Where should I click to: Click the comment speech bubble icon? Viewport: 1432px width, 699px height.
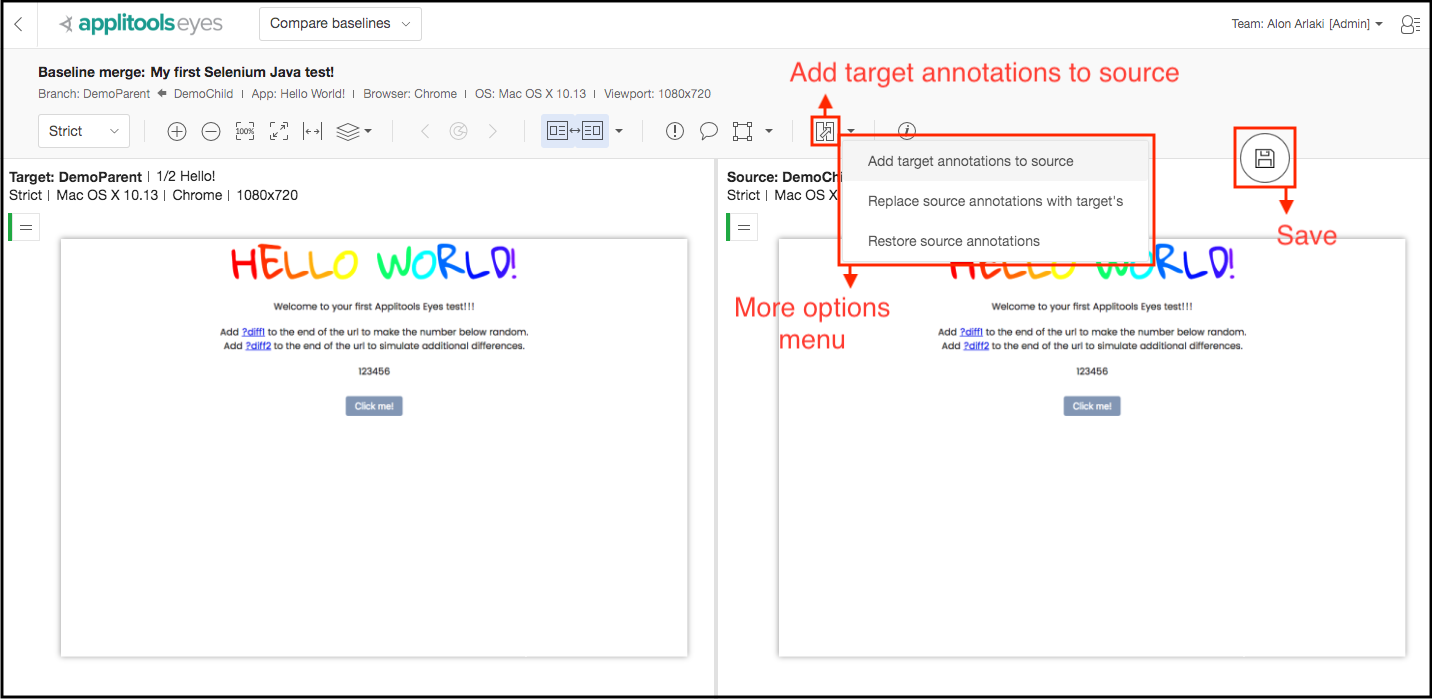click(x=708, y=131)
